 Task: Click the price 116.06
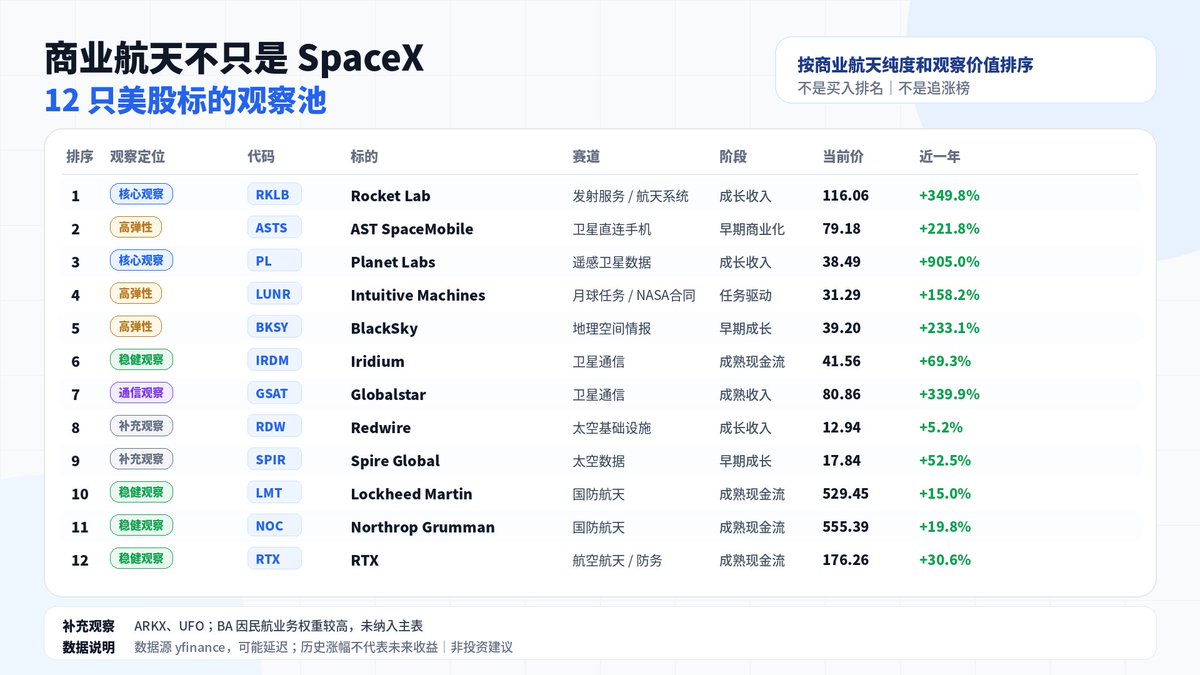point(845,196)
